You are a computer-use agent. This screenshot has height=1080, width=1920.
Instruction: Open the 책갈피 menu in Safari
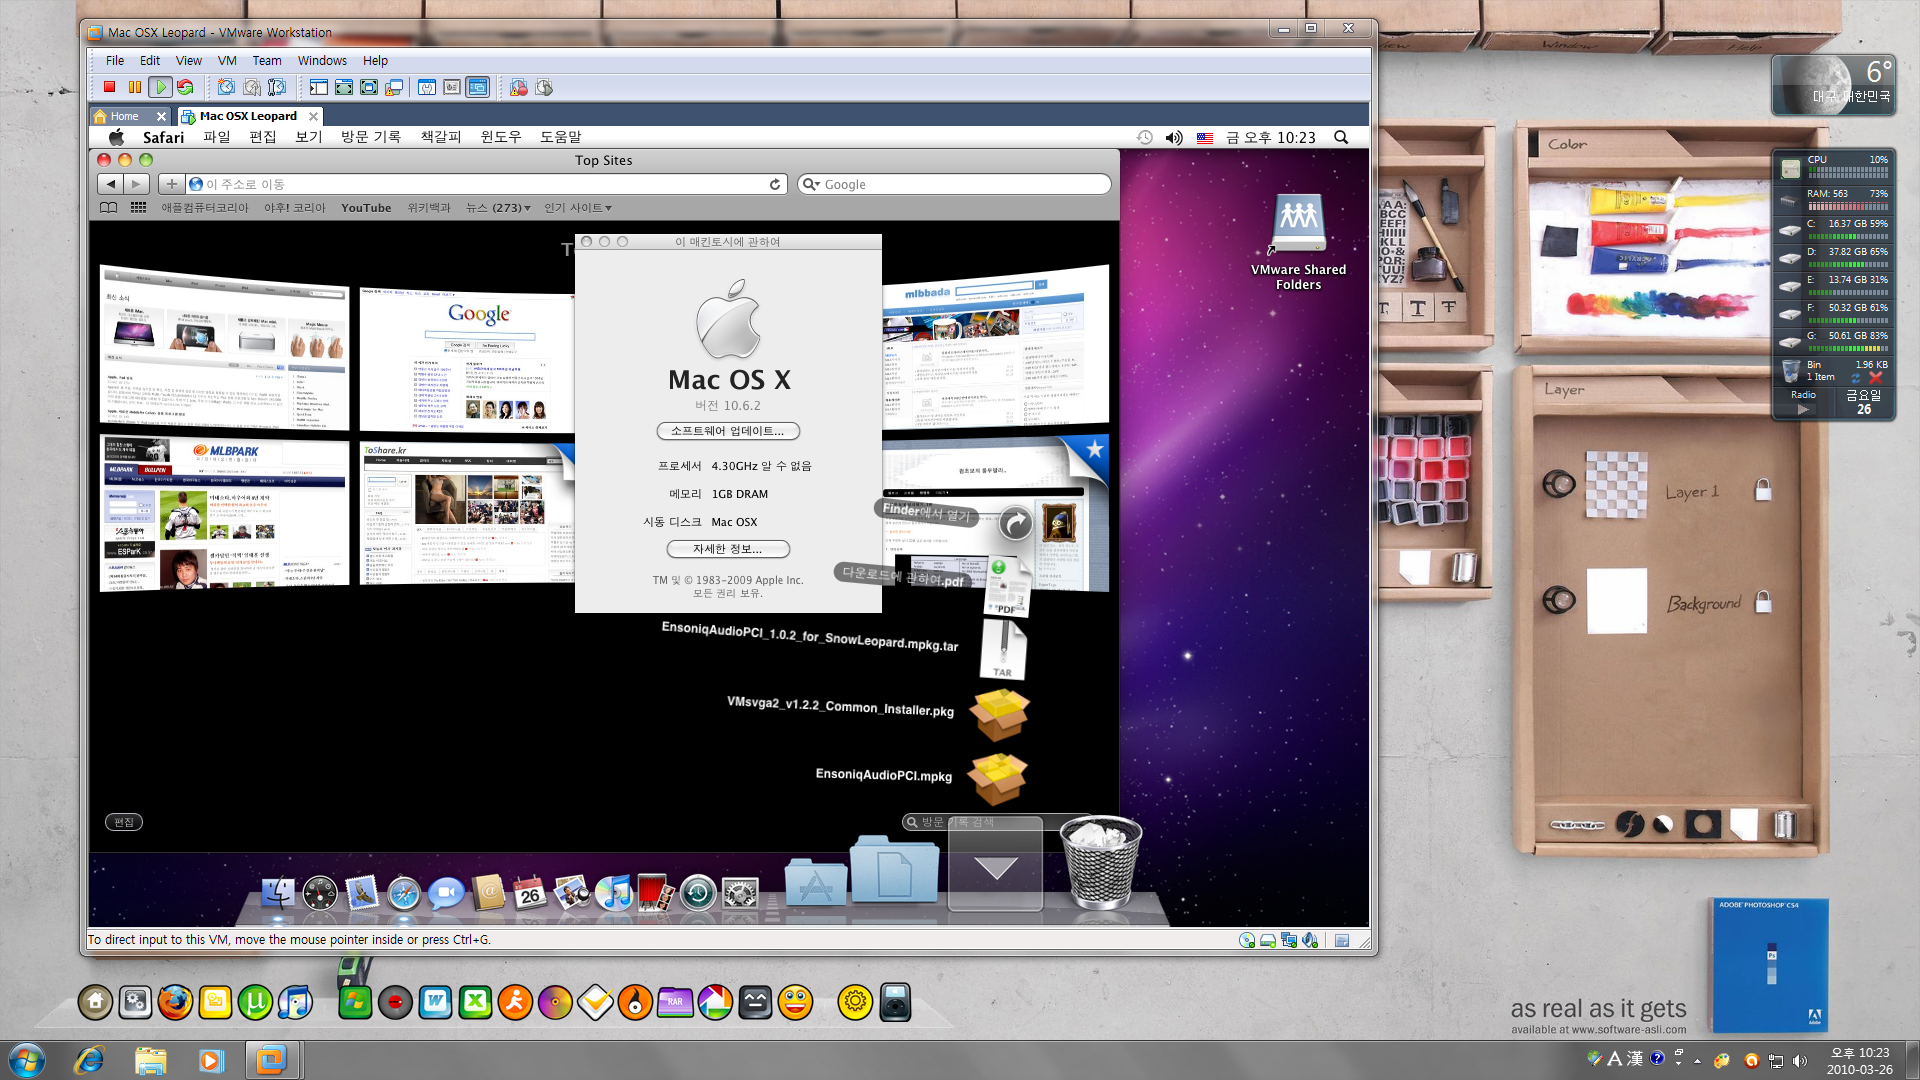[x=440, y=137]
